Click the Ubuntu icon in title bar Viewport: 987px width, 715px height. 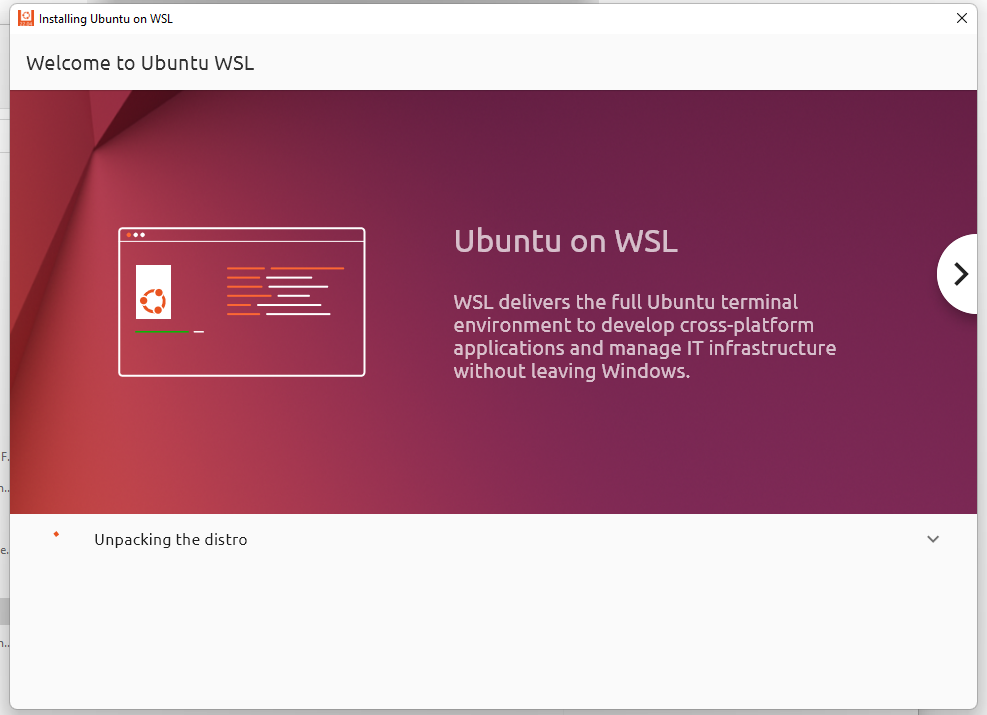pos(25,18)
